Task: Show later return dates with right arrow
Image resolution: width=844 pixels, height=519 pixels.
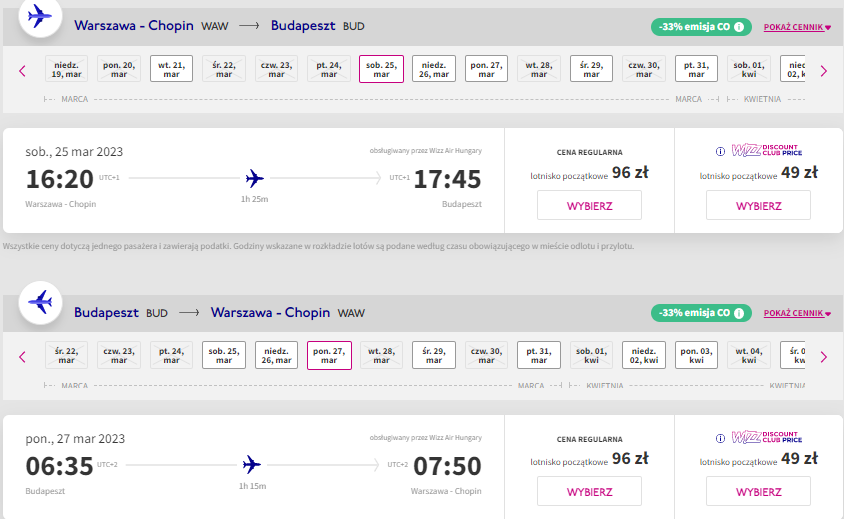Action: 824,356
